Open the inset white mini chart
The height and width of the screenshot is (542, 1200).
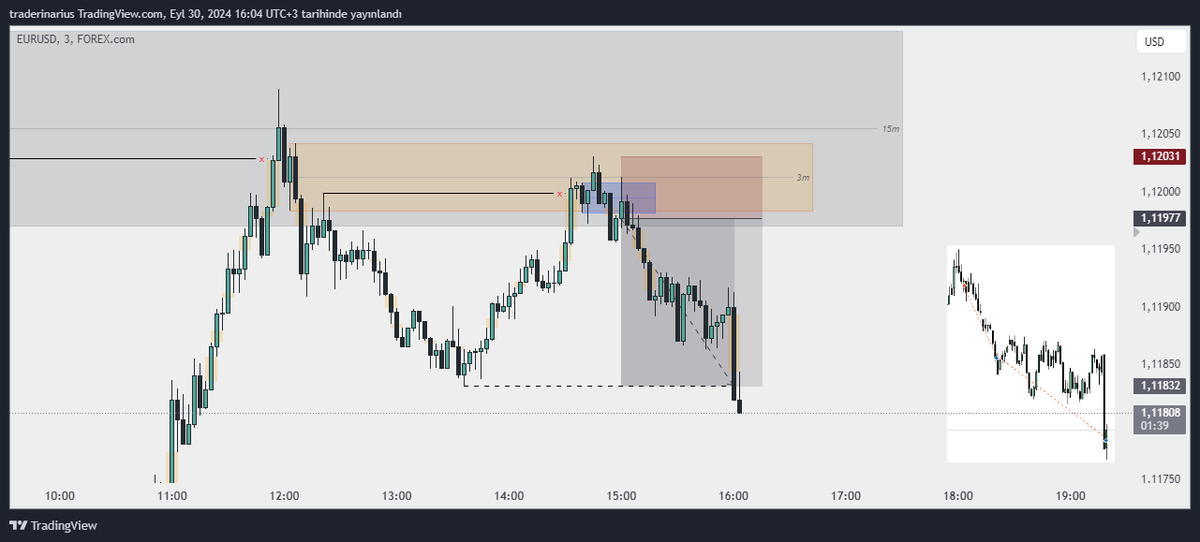point(1030,353)
